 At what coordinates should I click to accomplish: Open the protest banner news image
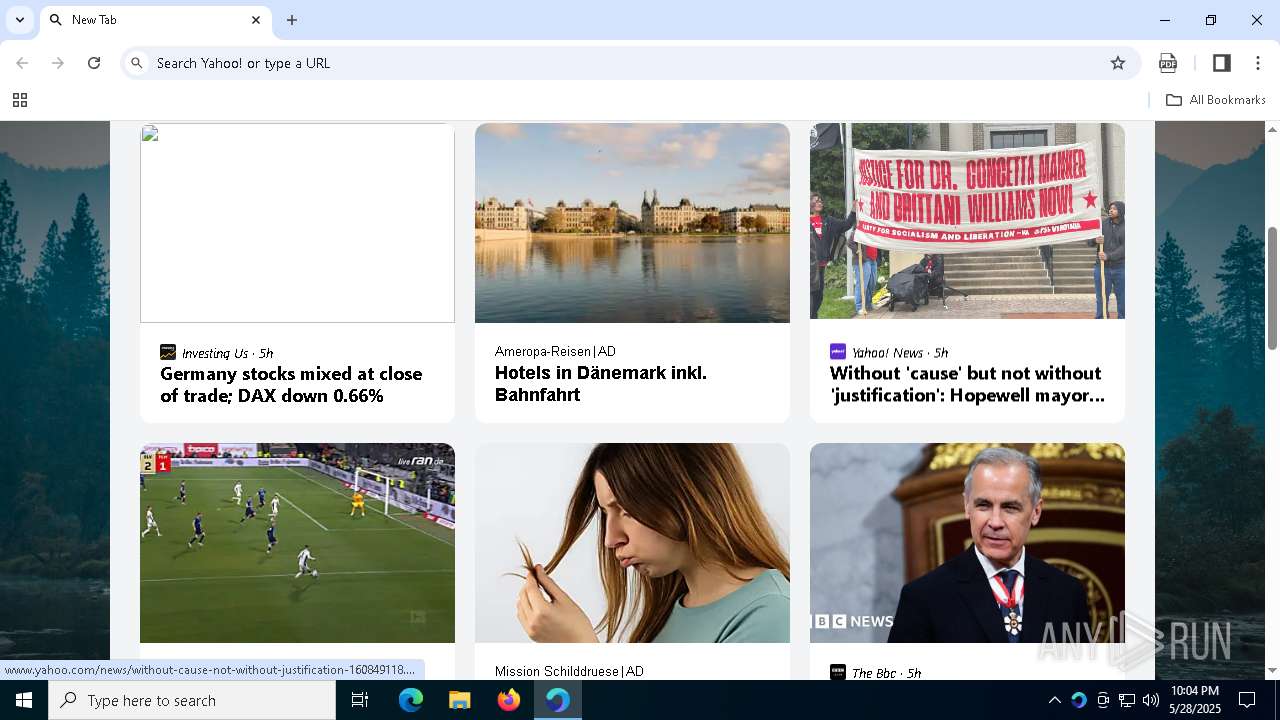pyautogui.click(x=967, y=221)
